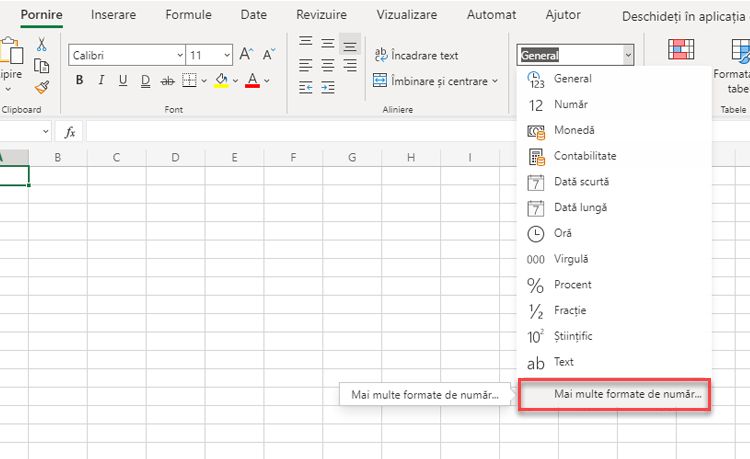Switch to the Formule tab
Screen dimensions: 750x459
[x=188, y=15]
